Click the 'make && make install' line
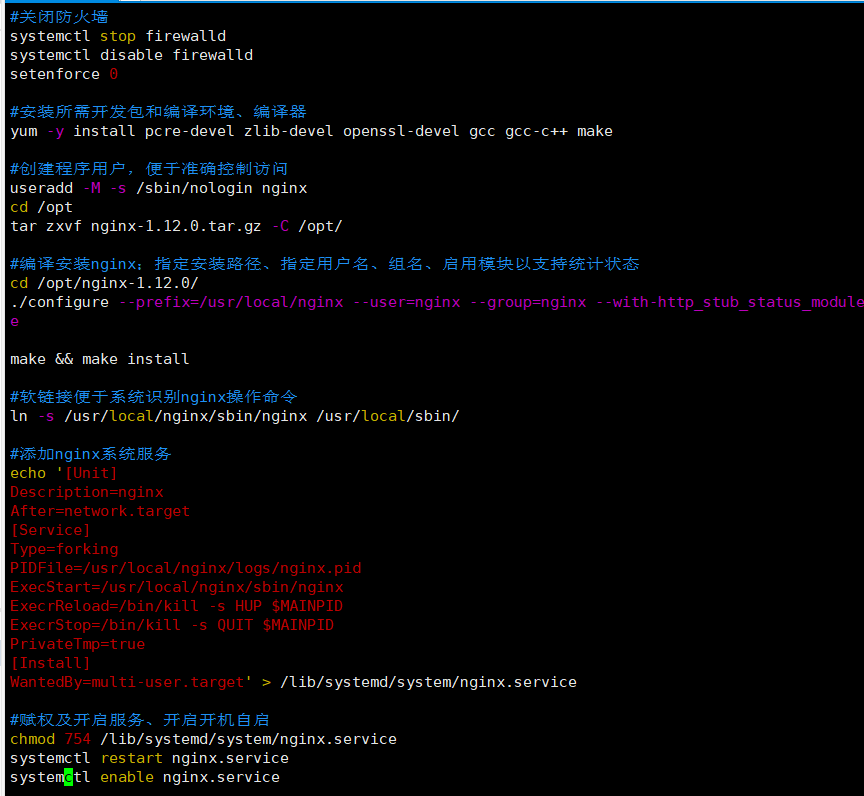 point(100,359)
